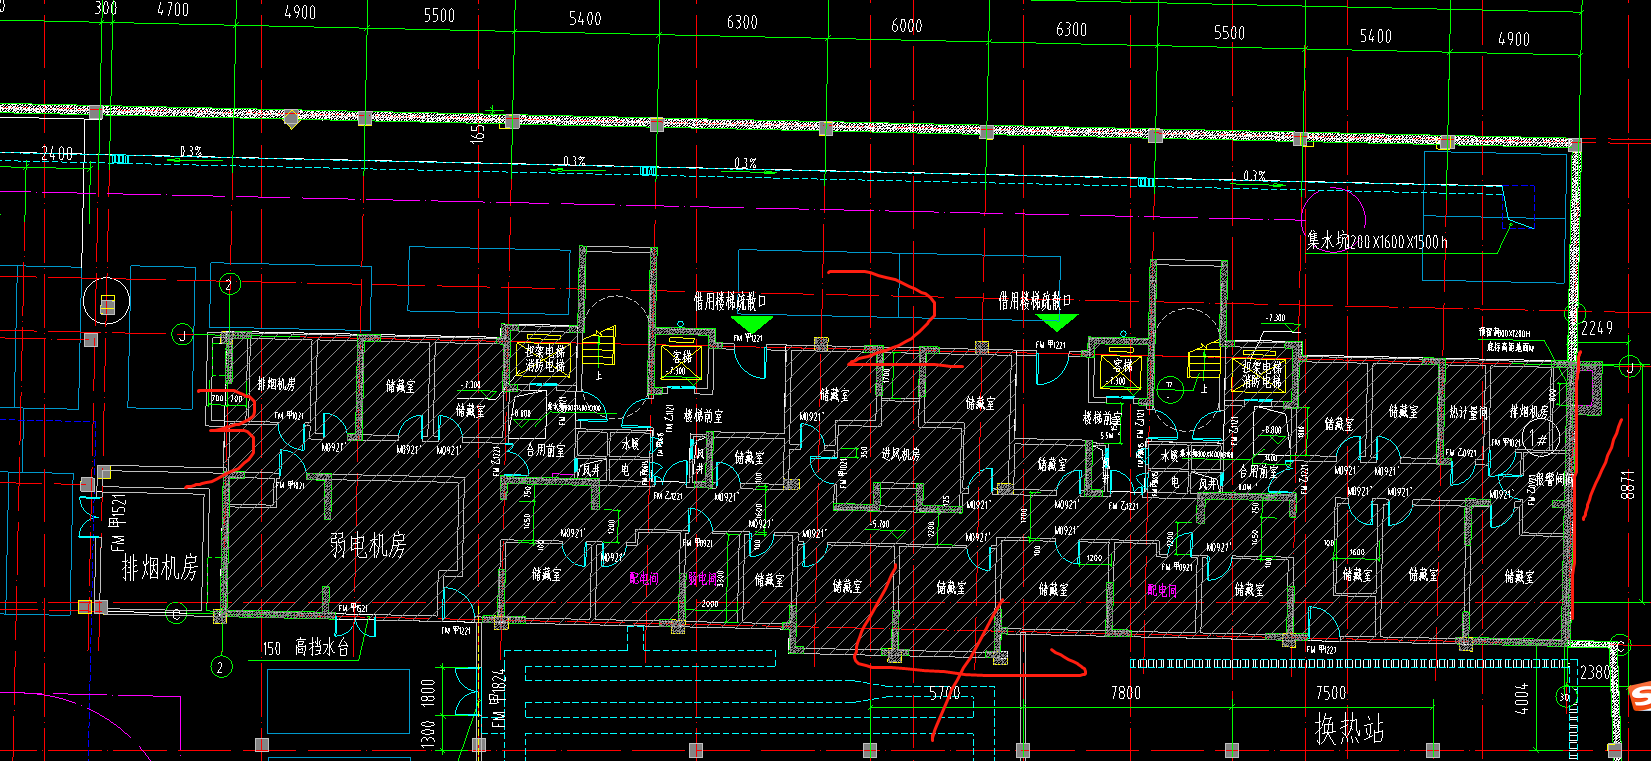The width and height of the screenshot is (1651, 761).
Task: Select the 6000 dimension at the top
Action: point(906,26)
